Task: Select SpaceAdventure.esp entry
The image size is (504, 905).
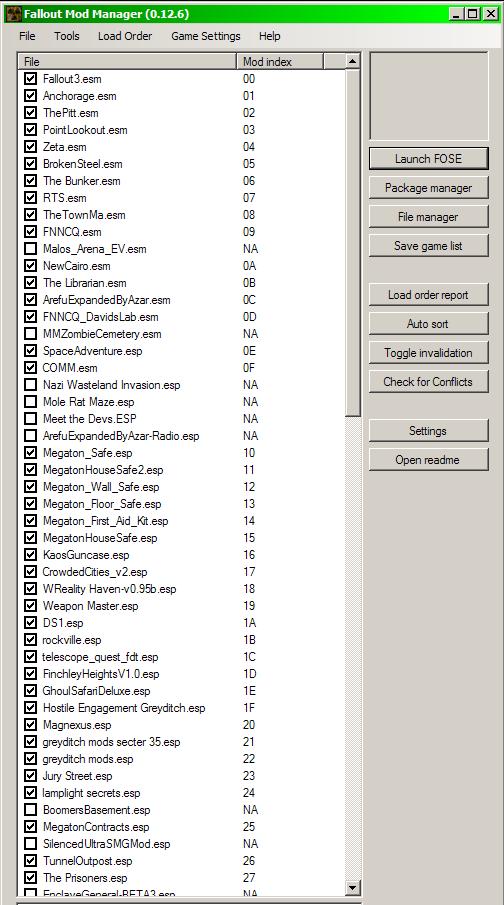Action: point(92,351)
